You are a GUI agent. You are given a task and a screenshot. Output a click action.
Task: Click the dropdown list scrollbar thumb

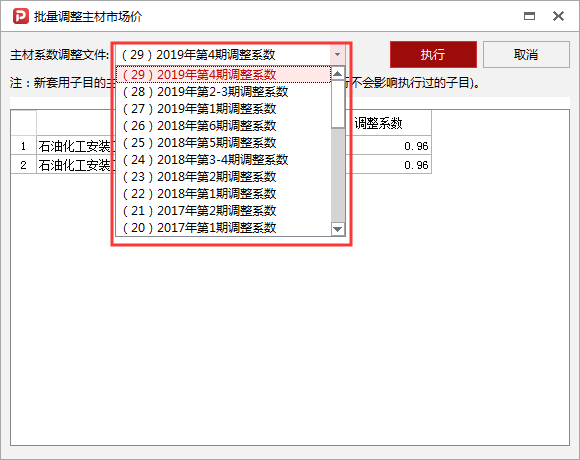click(338, 104)
